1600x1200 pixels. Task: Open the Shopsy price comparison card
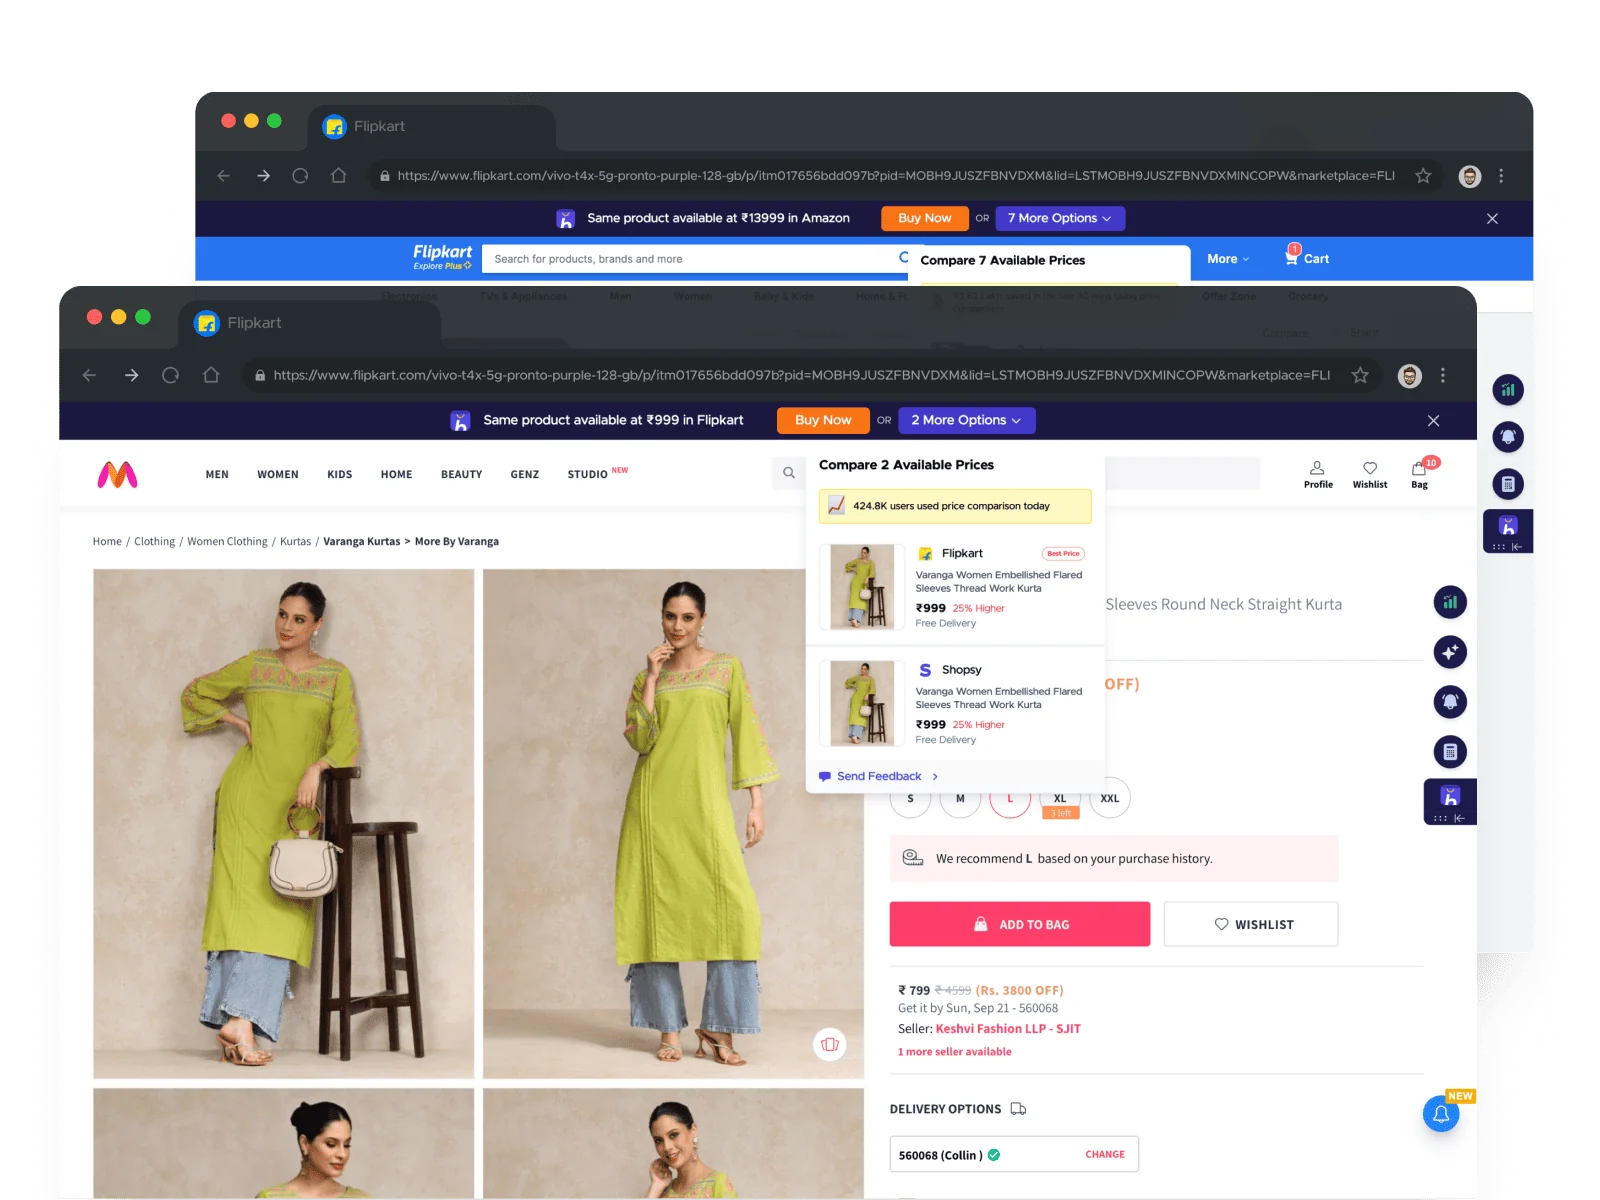click(x=955, y=704)
